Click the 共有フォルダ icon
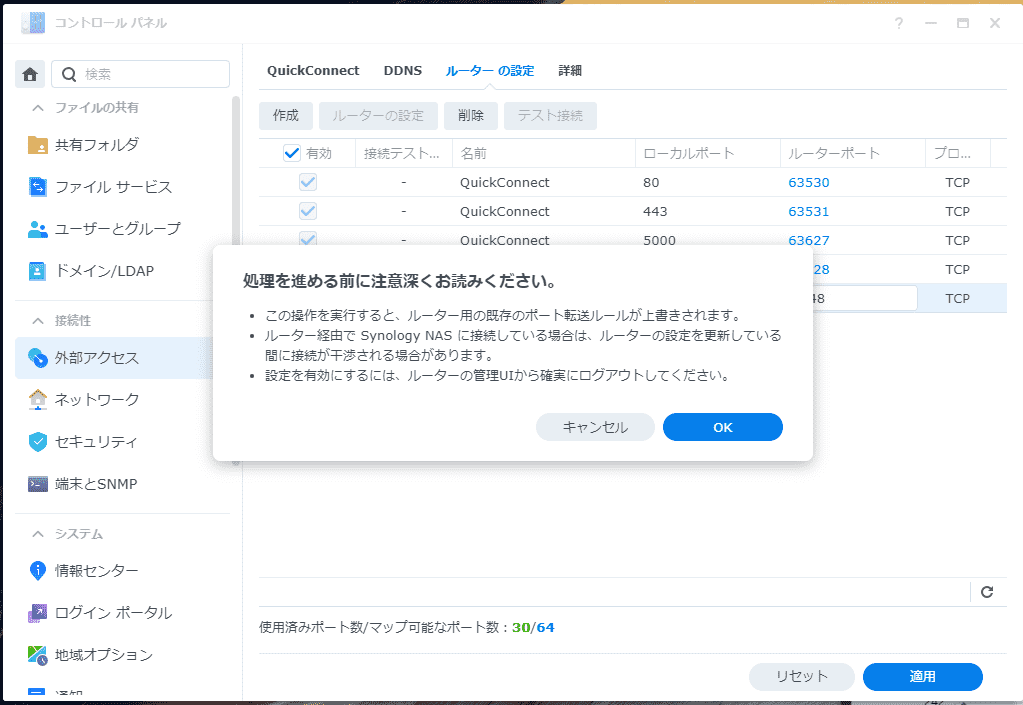The image size is (1023, 705). 38,145
